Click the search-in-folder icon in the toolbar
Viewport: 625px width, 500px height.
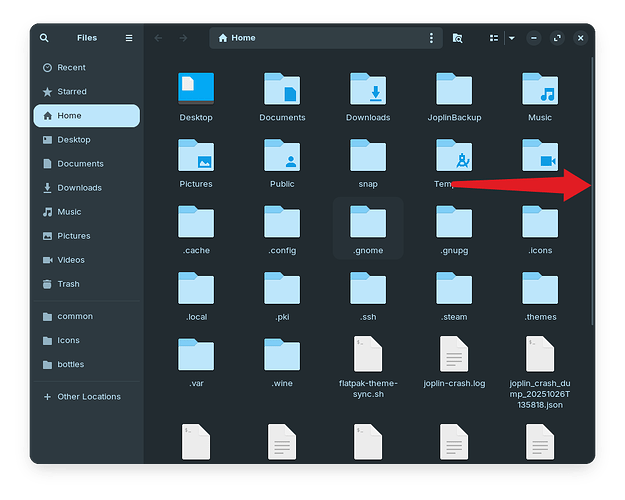click(x=457, y=38)
